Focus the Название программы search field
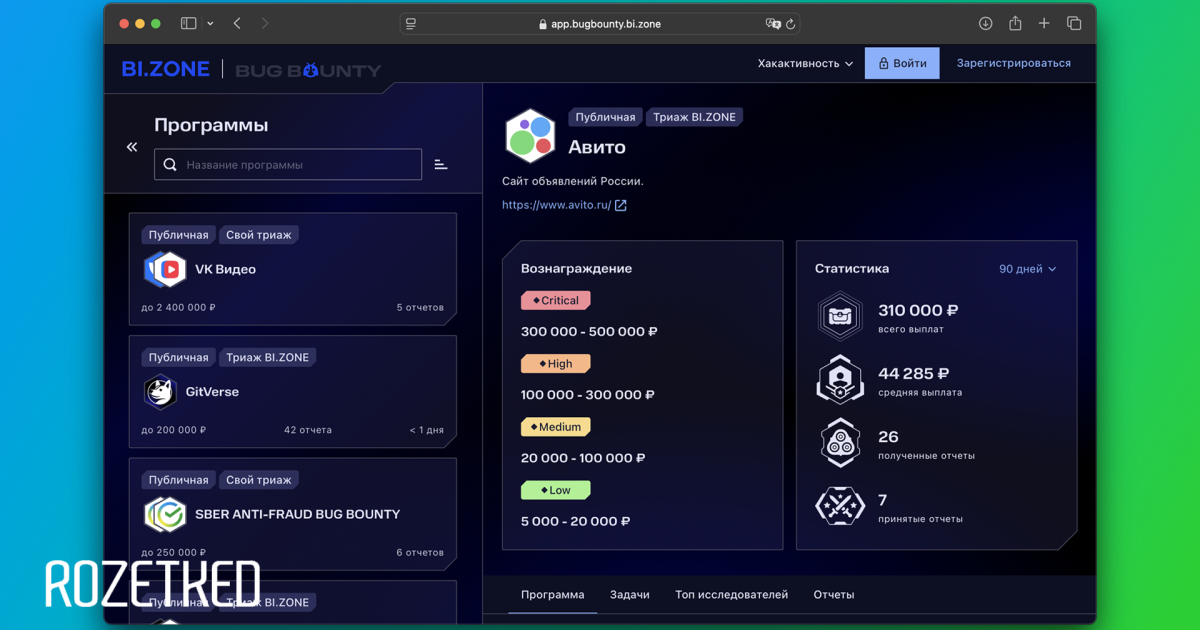The height and width of the screenshot is (630, 1200). (288, 165)
